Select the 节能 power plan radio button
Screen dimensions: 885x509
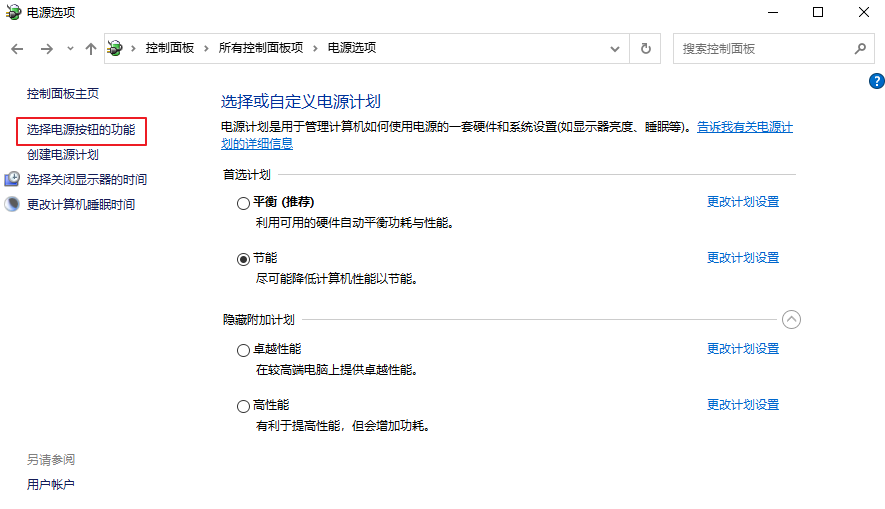[x=243, y=259]
